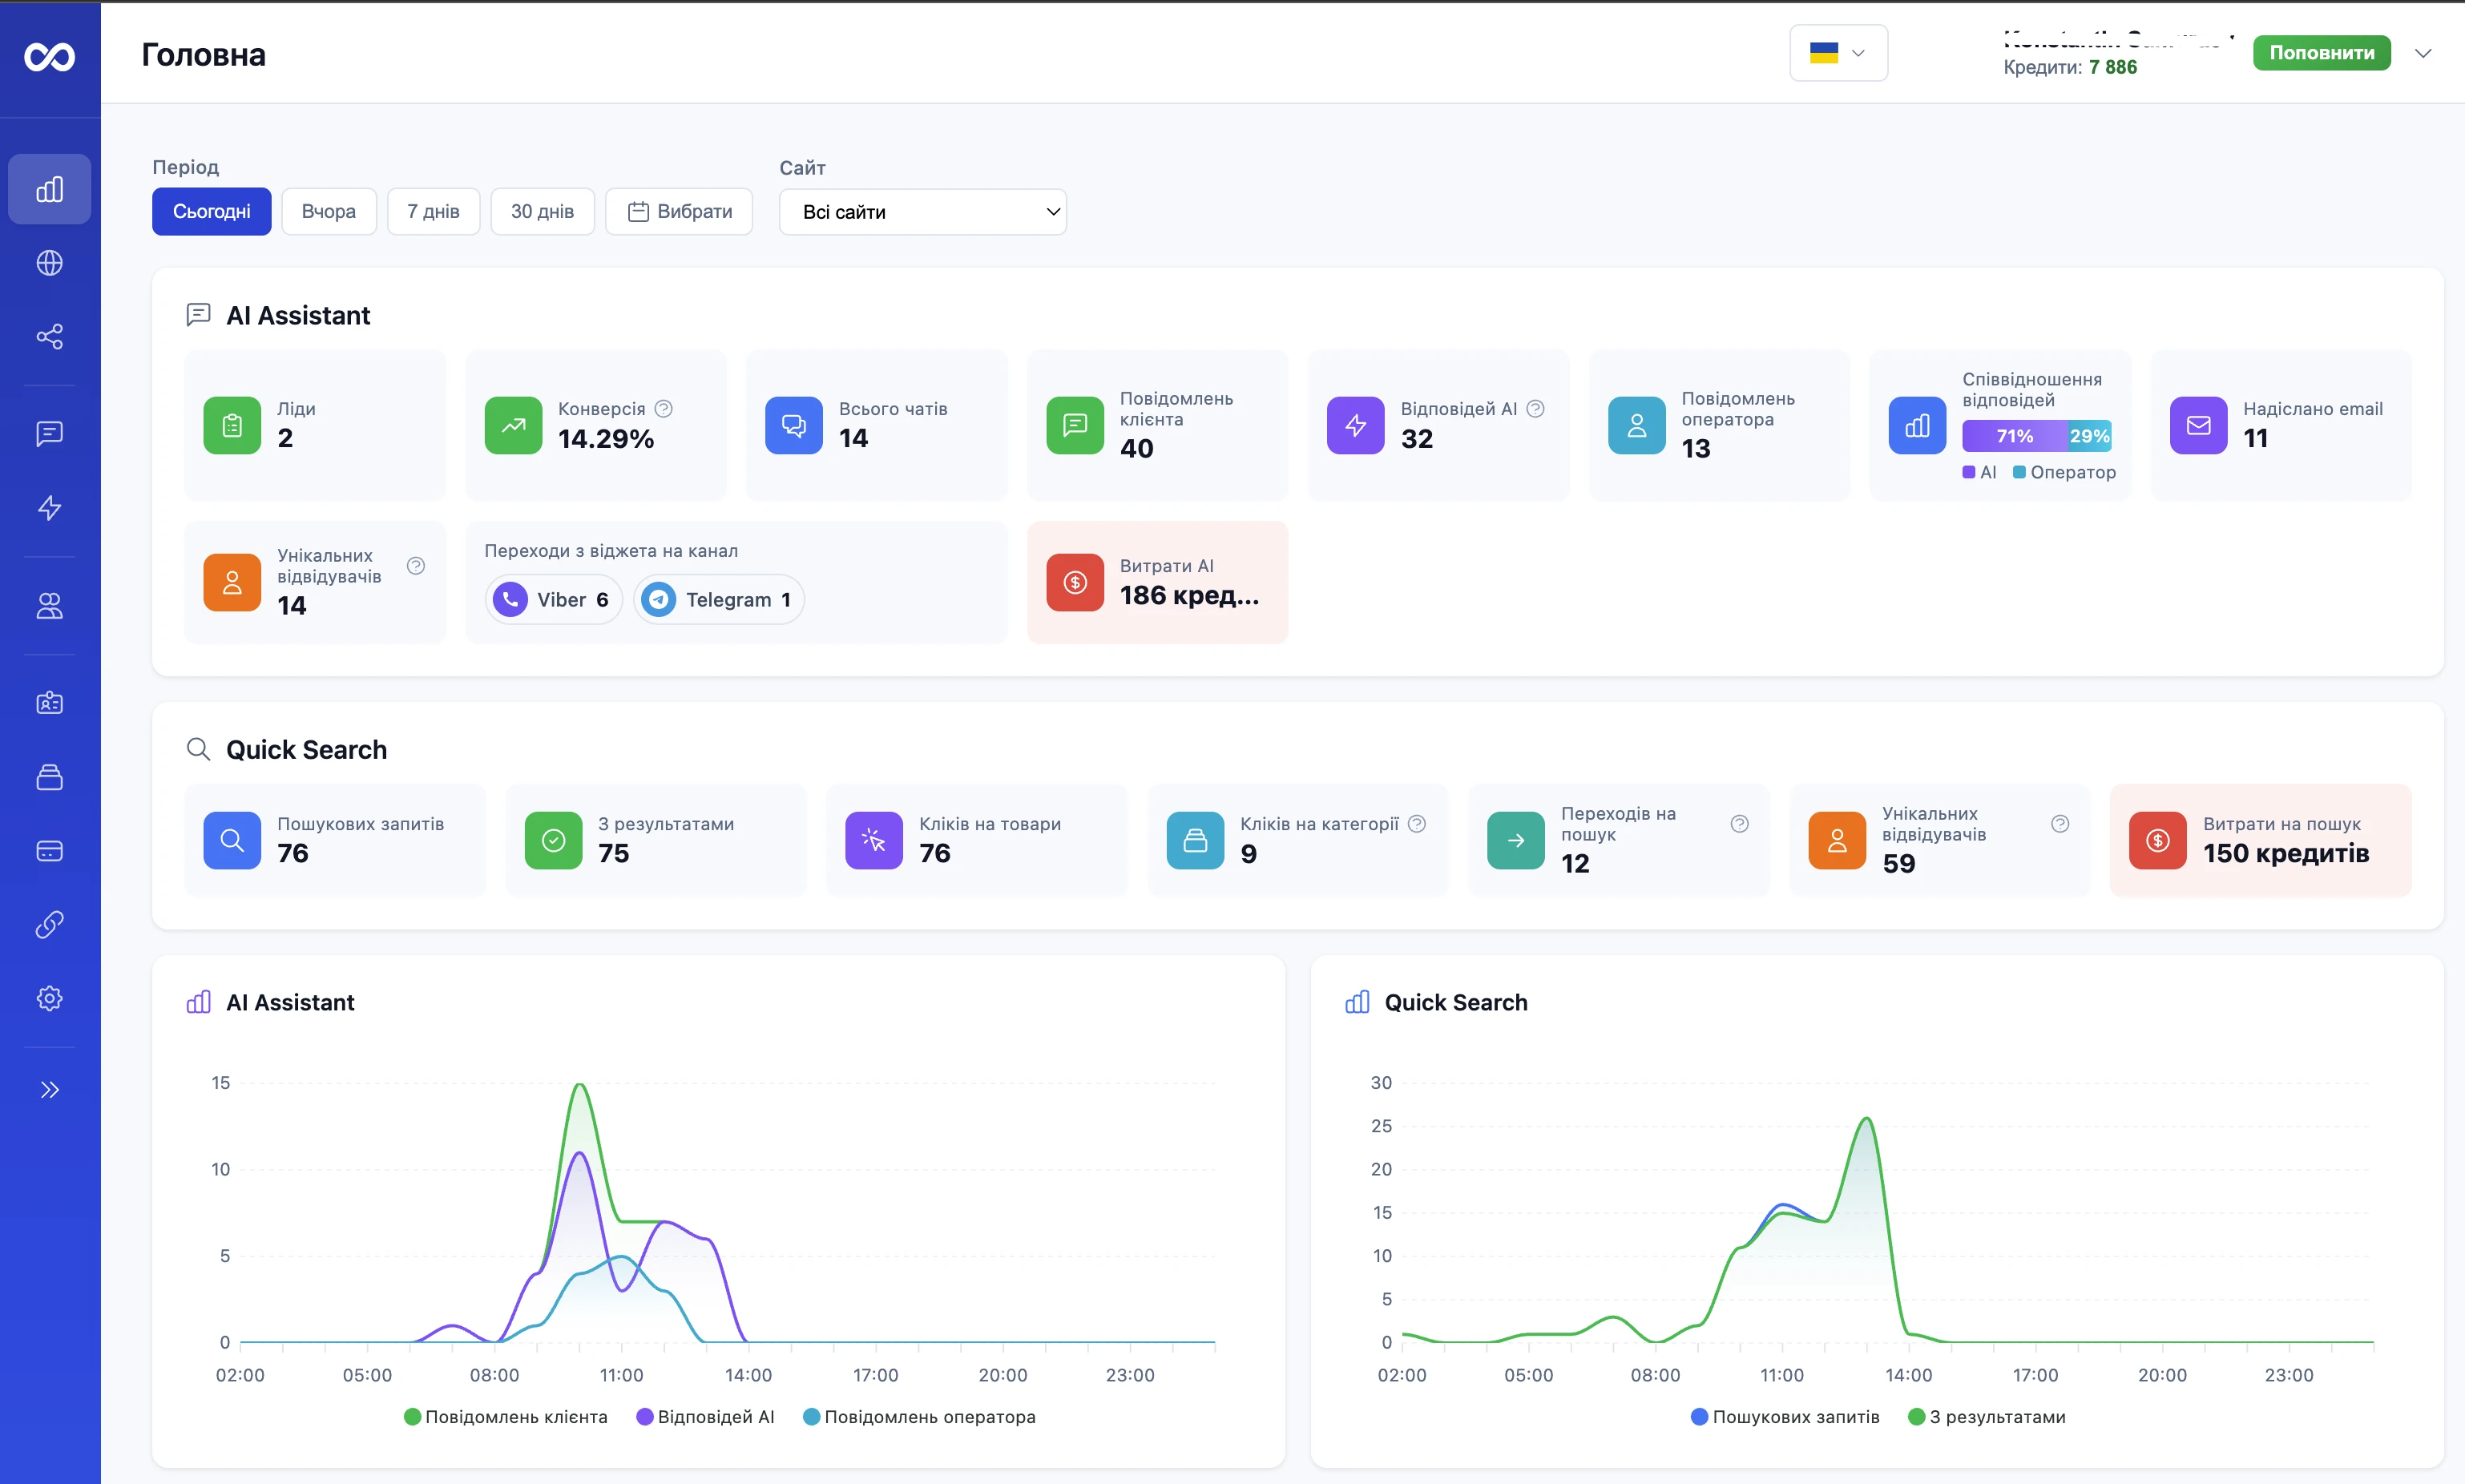Select the 7 днів period tab

tap(433, 211)
